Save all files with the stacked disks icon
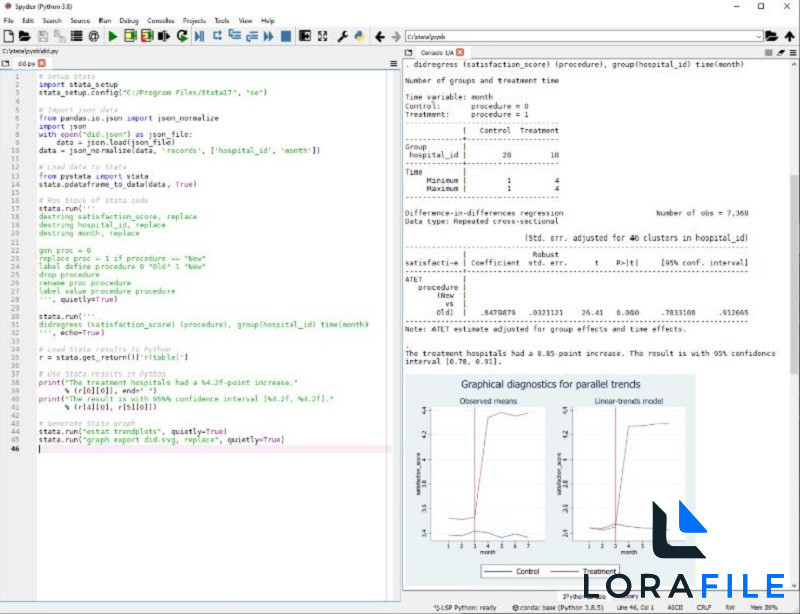 [59, 36]
